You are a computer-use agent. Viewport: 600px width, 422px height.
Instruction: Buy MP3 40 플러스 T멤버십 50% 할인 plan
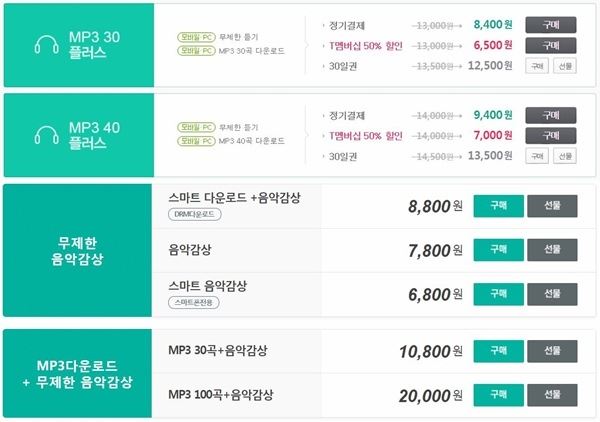550,134
